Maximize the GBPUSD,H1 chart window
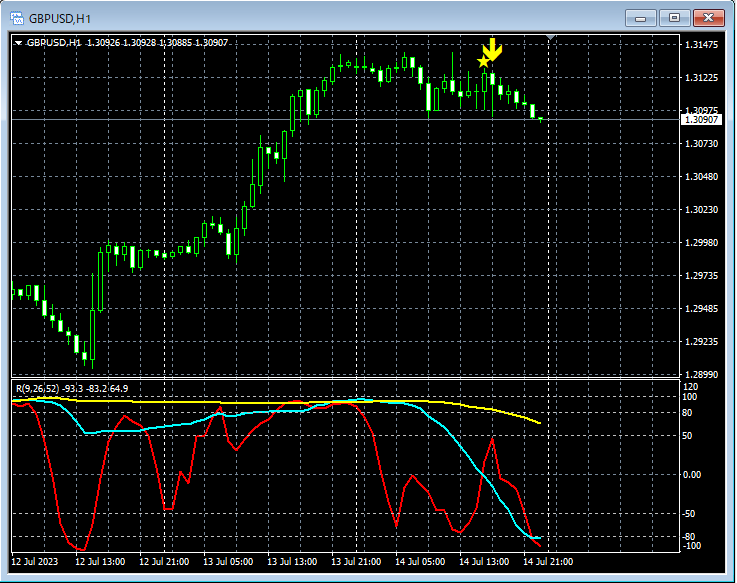Viewport: 737px width, 583px height. [674, 18]
